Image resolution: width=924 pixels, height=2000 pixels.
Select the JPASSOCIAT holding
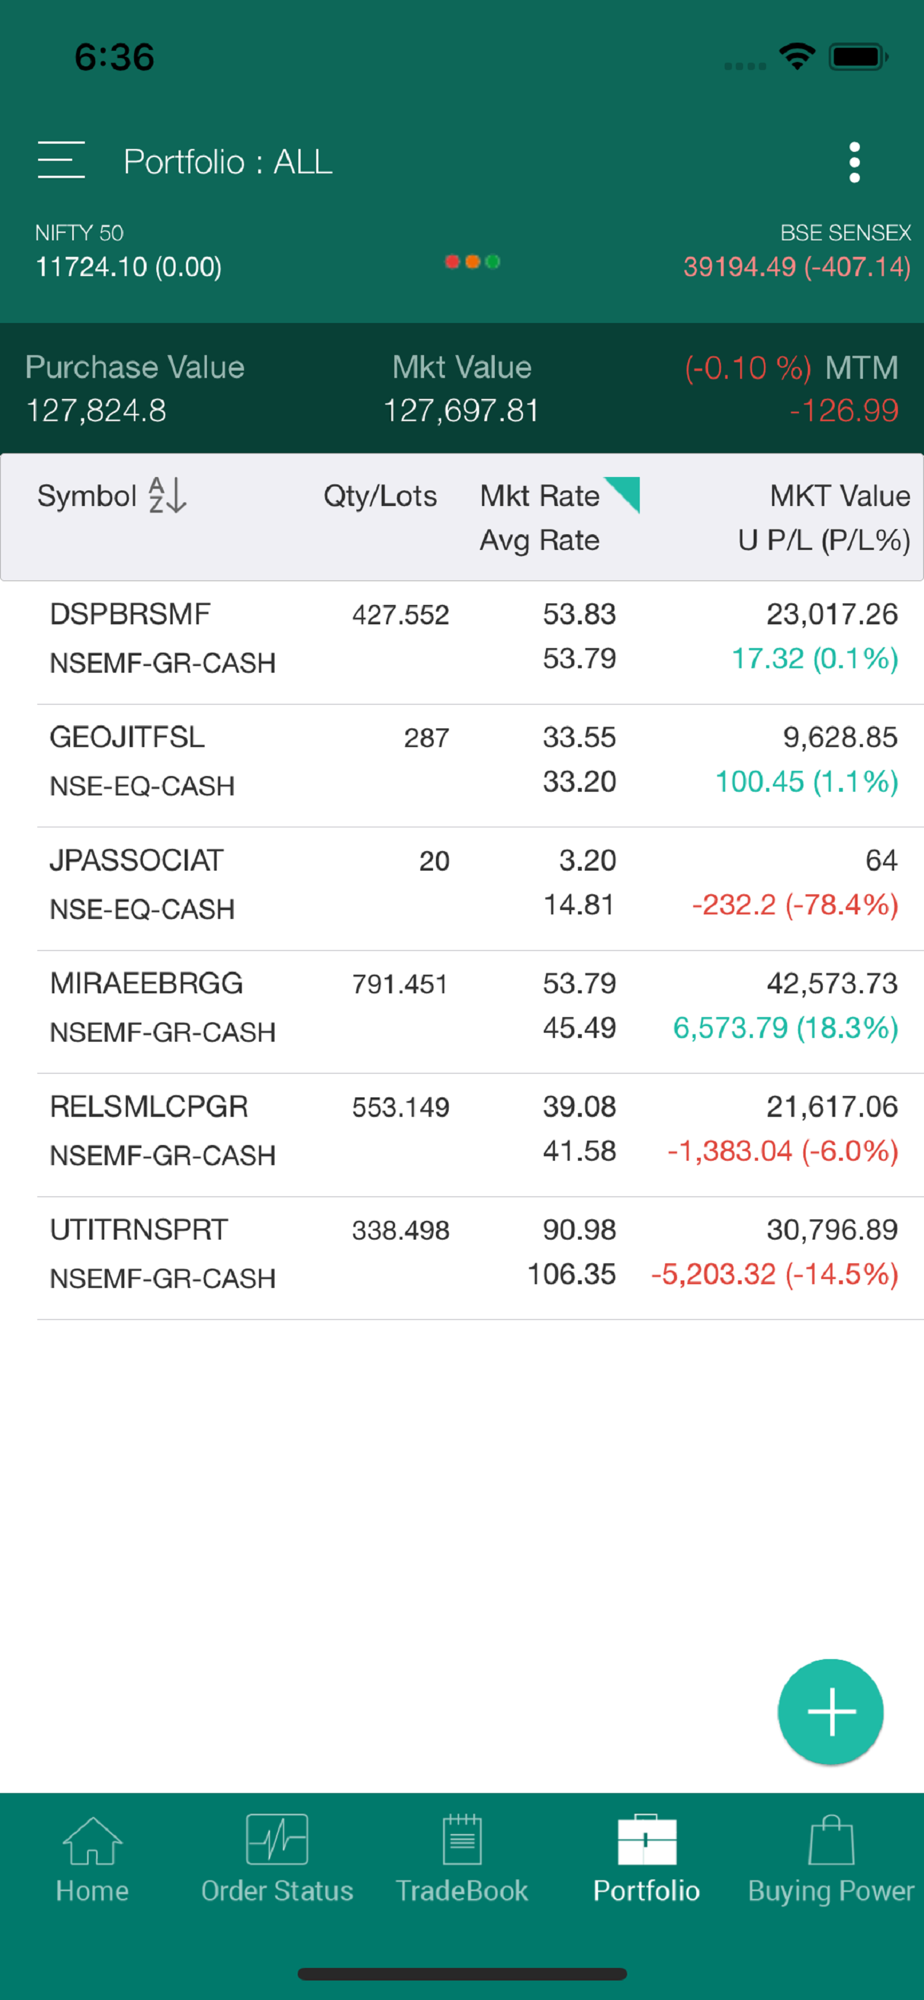click(x=474, y=884)
